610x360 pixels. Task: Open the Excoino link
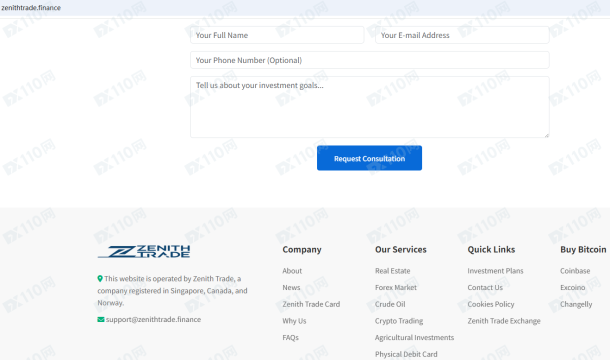pos(572,288)
